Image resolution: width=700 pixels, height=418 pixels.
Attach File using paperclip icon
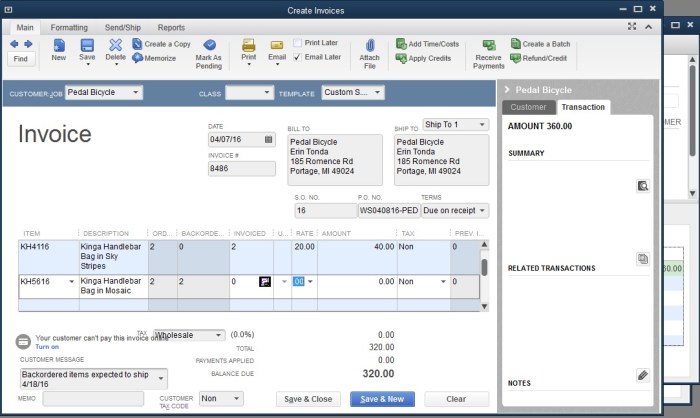tap(370, 46)
